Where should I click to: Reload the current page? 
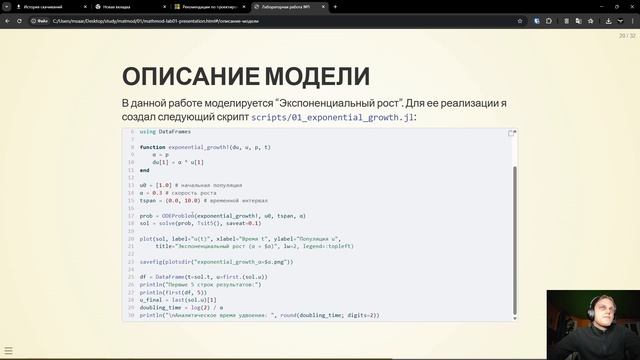(x=19, y=21)
